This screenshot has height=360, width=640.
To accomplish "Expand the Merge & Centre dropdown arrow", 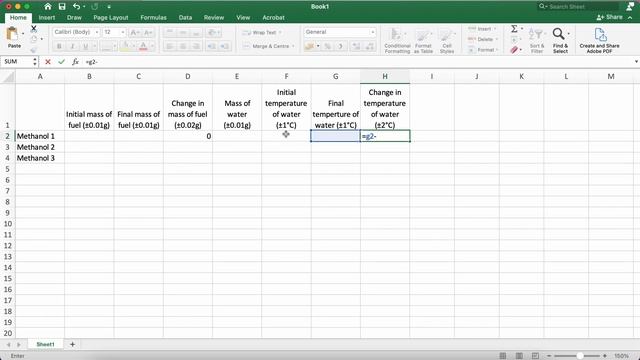I will (x=293, y=46).
